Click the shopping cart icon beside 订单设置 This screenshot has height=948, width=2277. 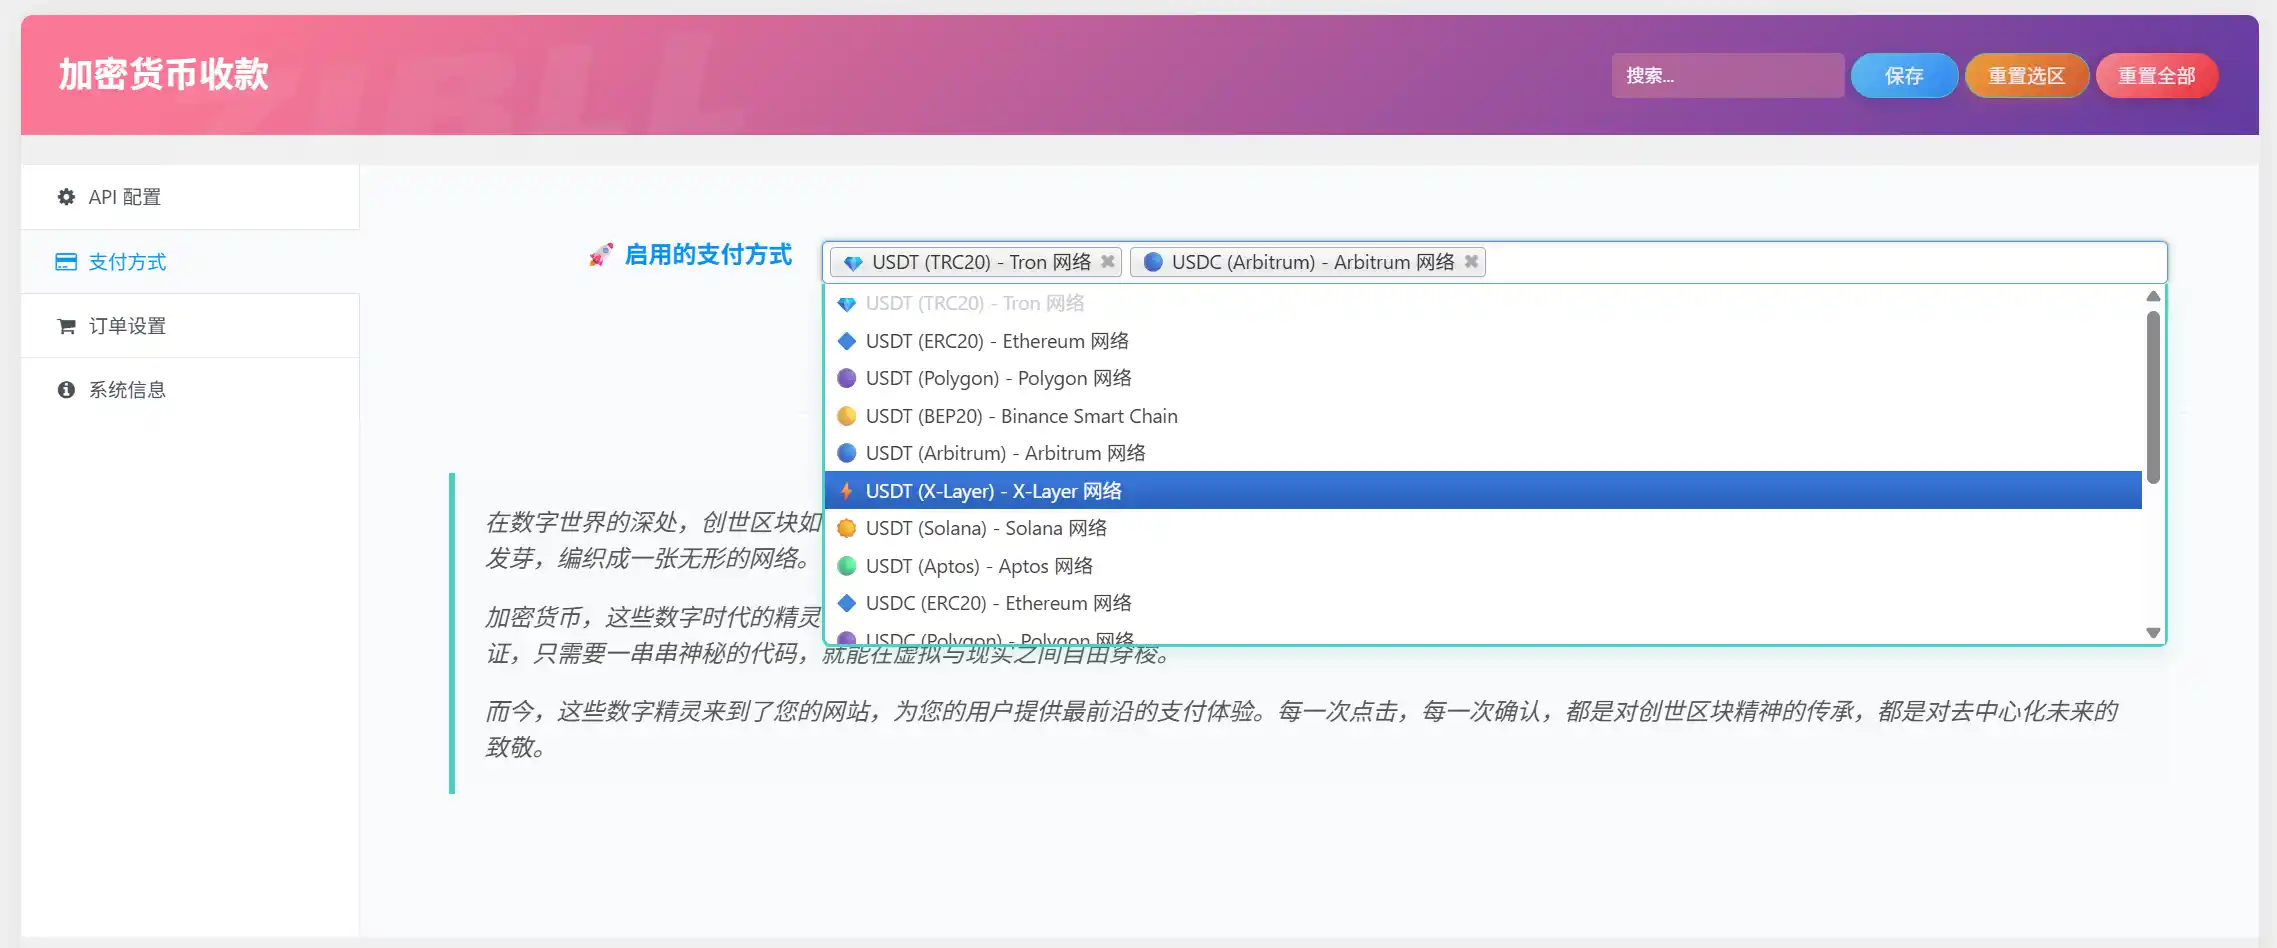pos(66,325)
